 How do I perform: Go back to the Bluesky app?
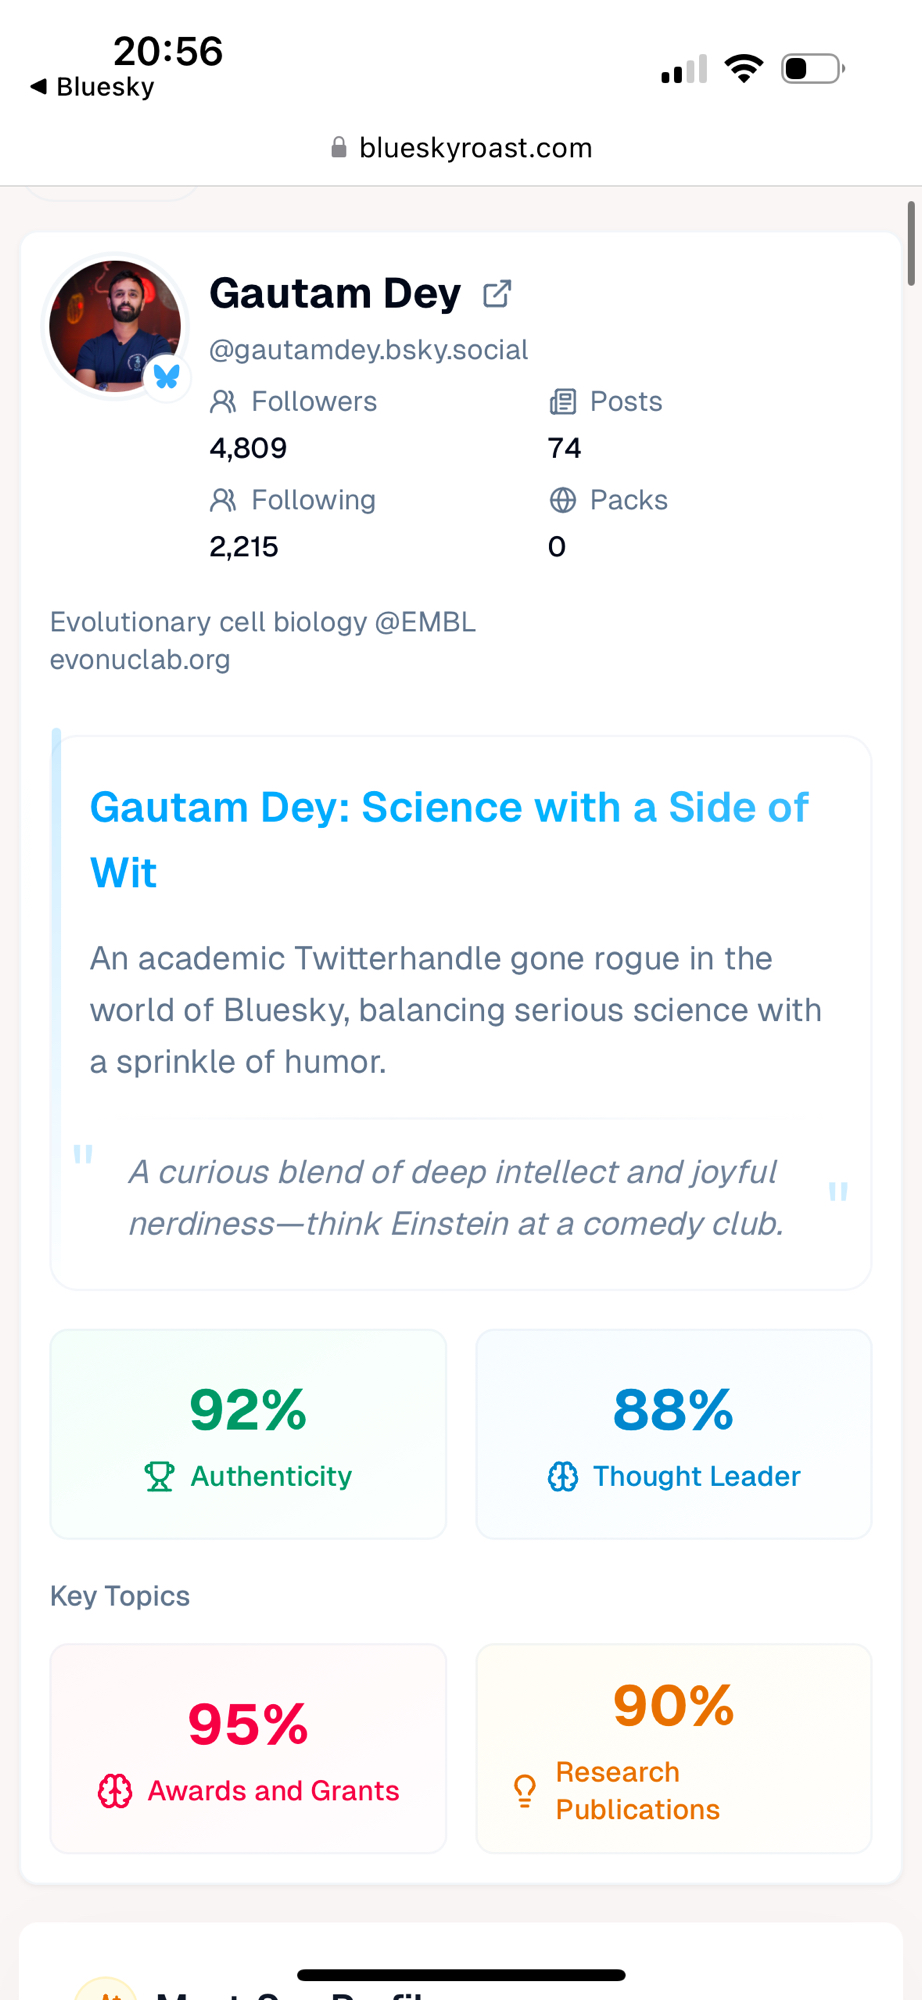92,87
